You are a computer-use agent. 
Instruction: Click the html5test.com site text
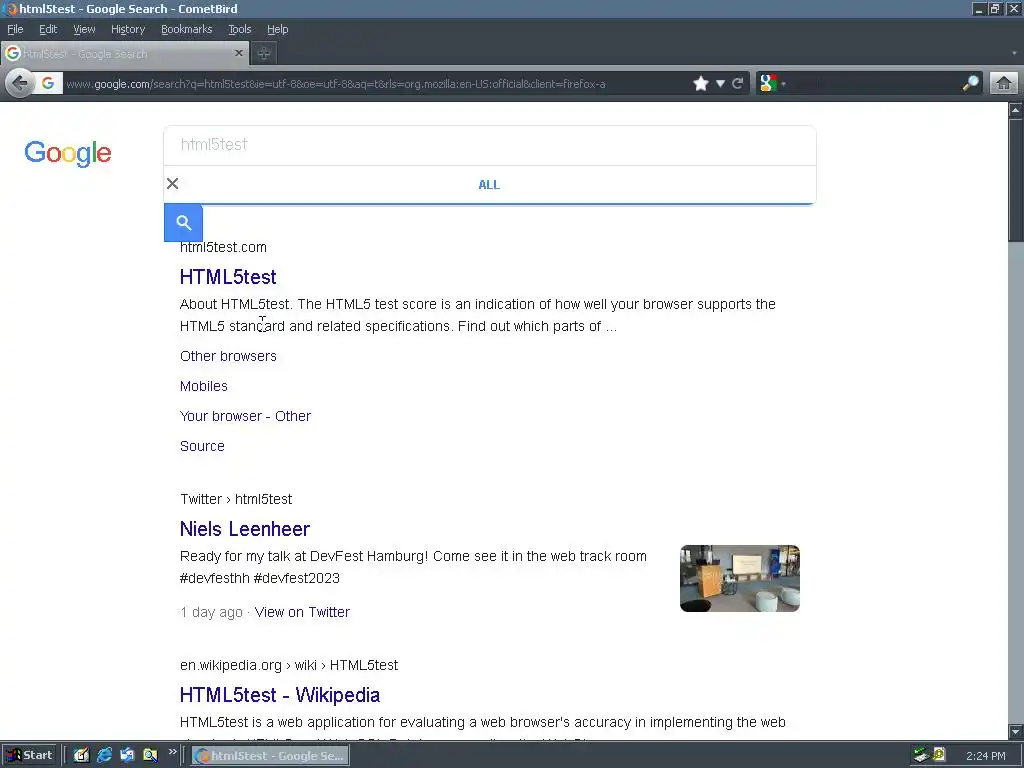click(x=223, y=247)
